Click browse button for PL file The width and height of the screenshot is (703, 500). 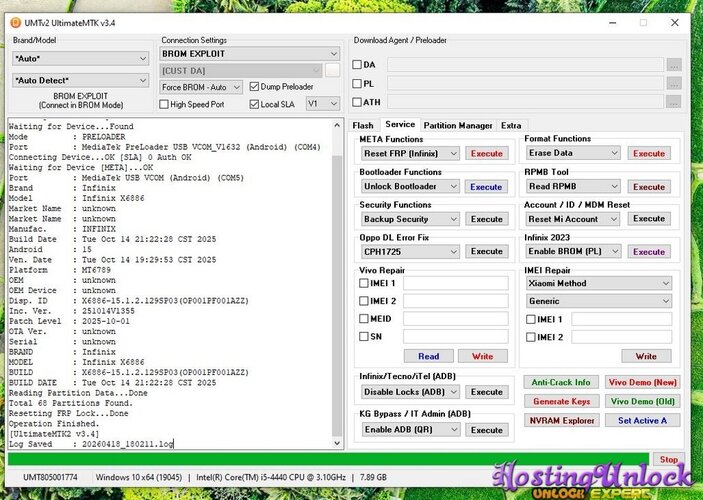point(674,83)
